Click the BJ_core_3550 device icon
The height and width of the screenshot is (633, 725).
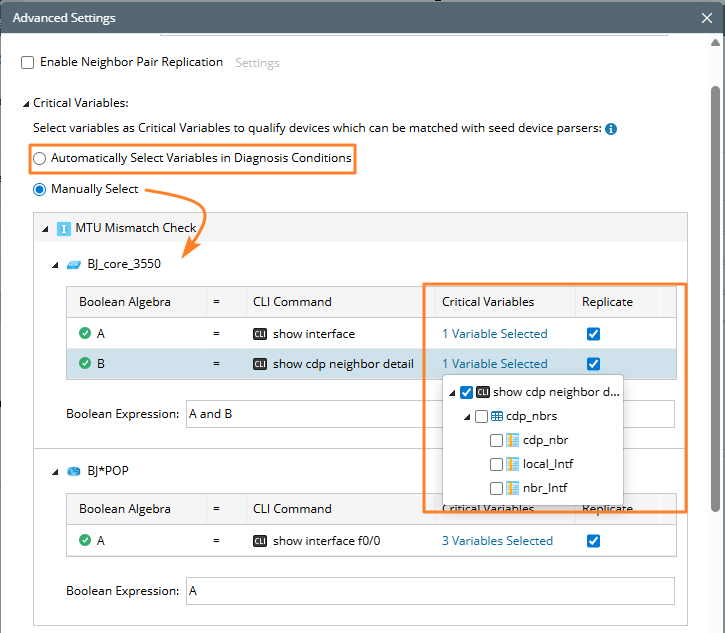[73, 265]
